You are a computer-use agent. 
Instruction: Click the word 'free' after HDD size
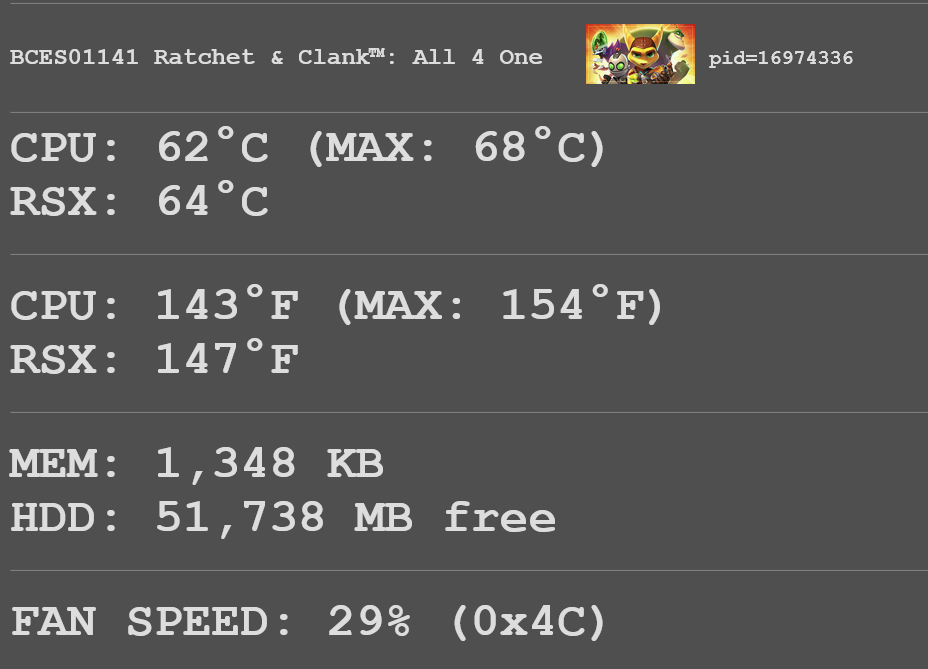tap(500, 517)
